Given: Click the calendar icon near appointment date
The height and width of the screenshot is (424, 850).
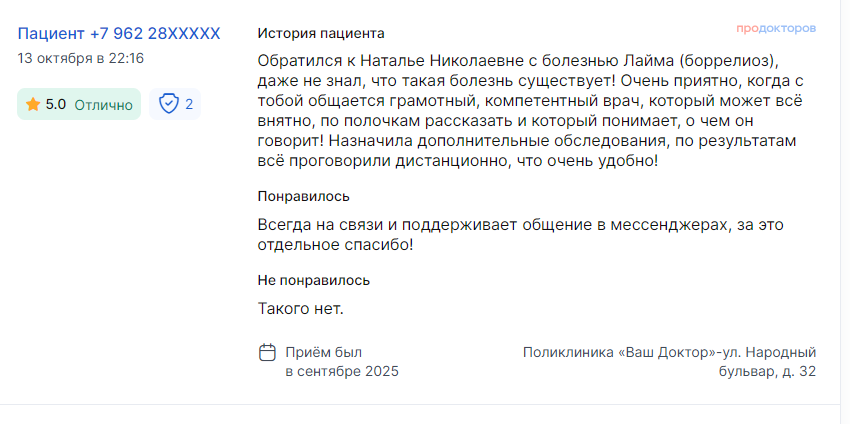Looking at the screenshot, I should coord(267,352).
